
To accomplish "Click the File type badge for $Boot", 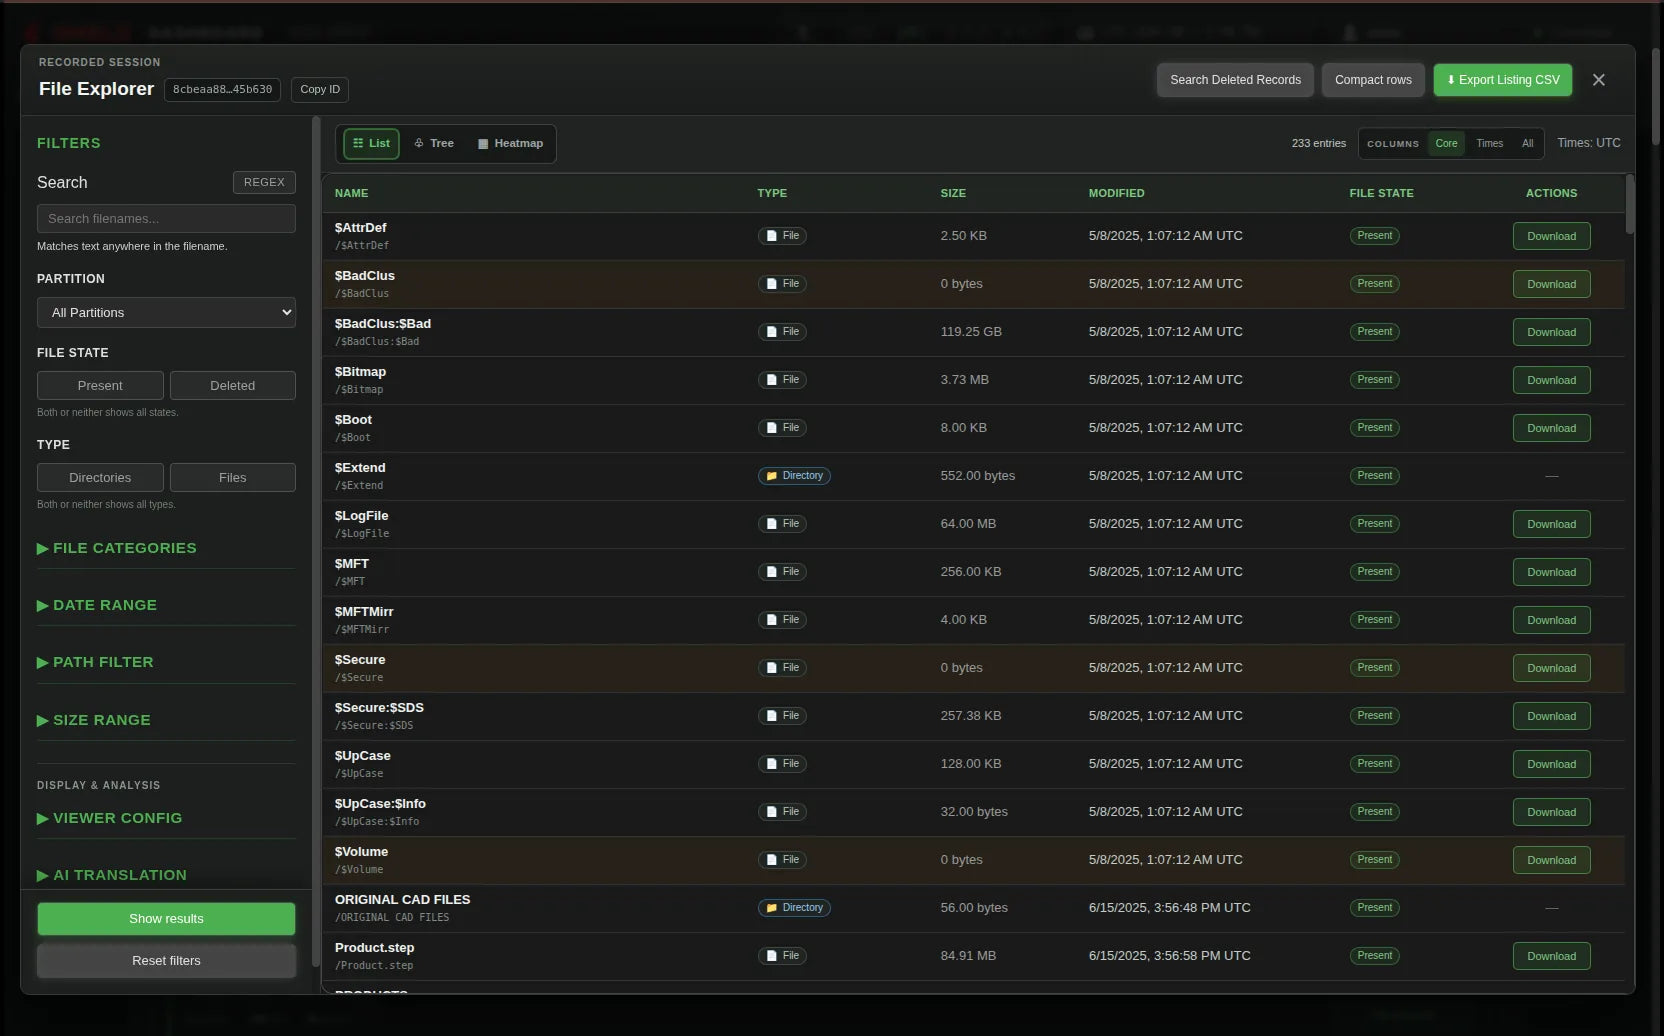I will click(782, 428).
